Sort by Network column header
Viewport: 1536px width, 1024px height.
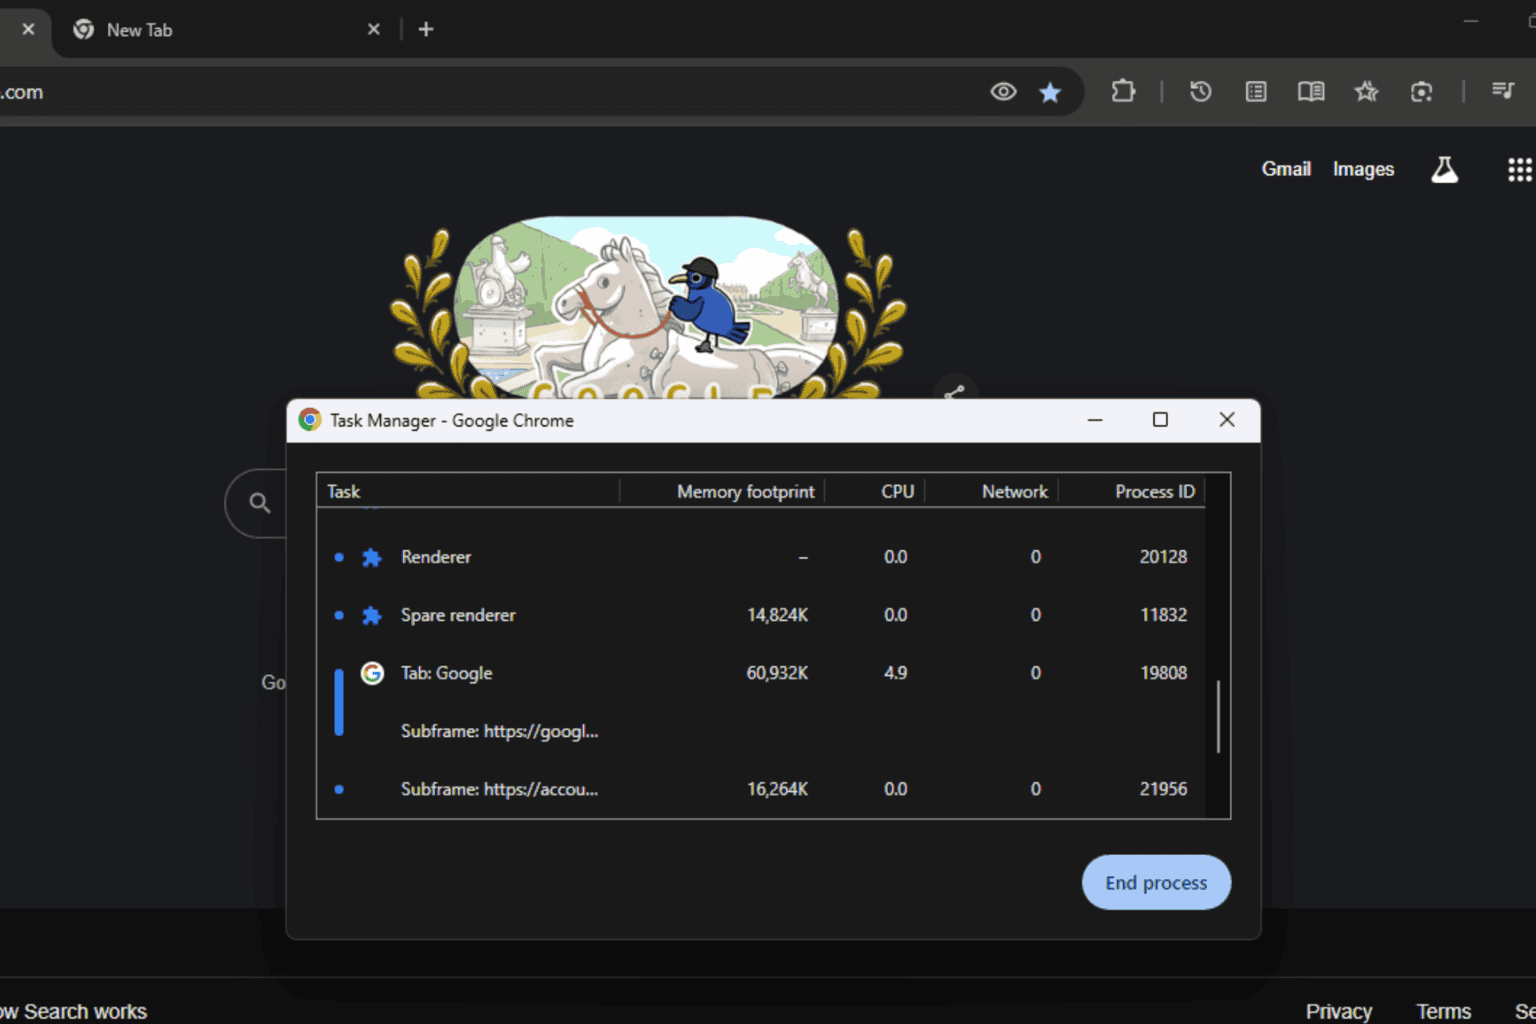pos(992,491)
